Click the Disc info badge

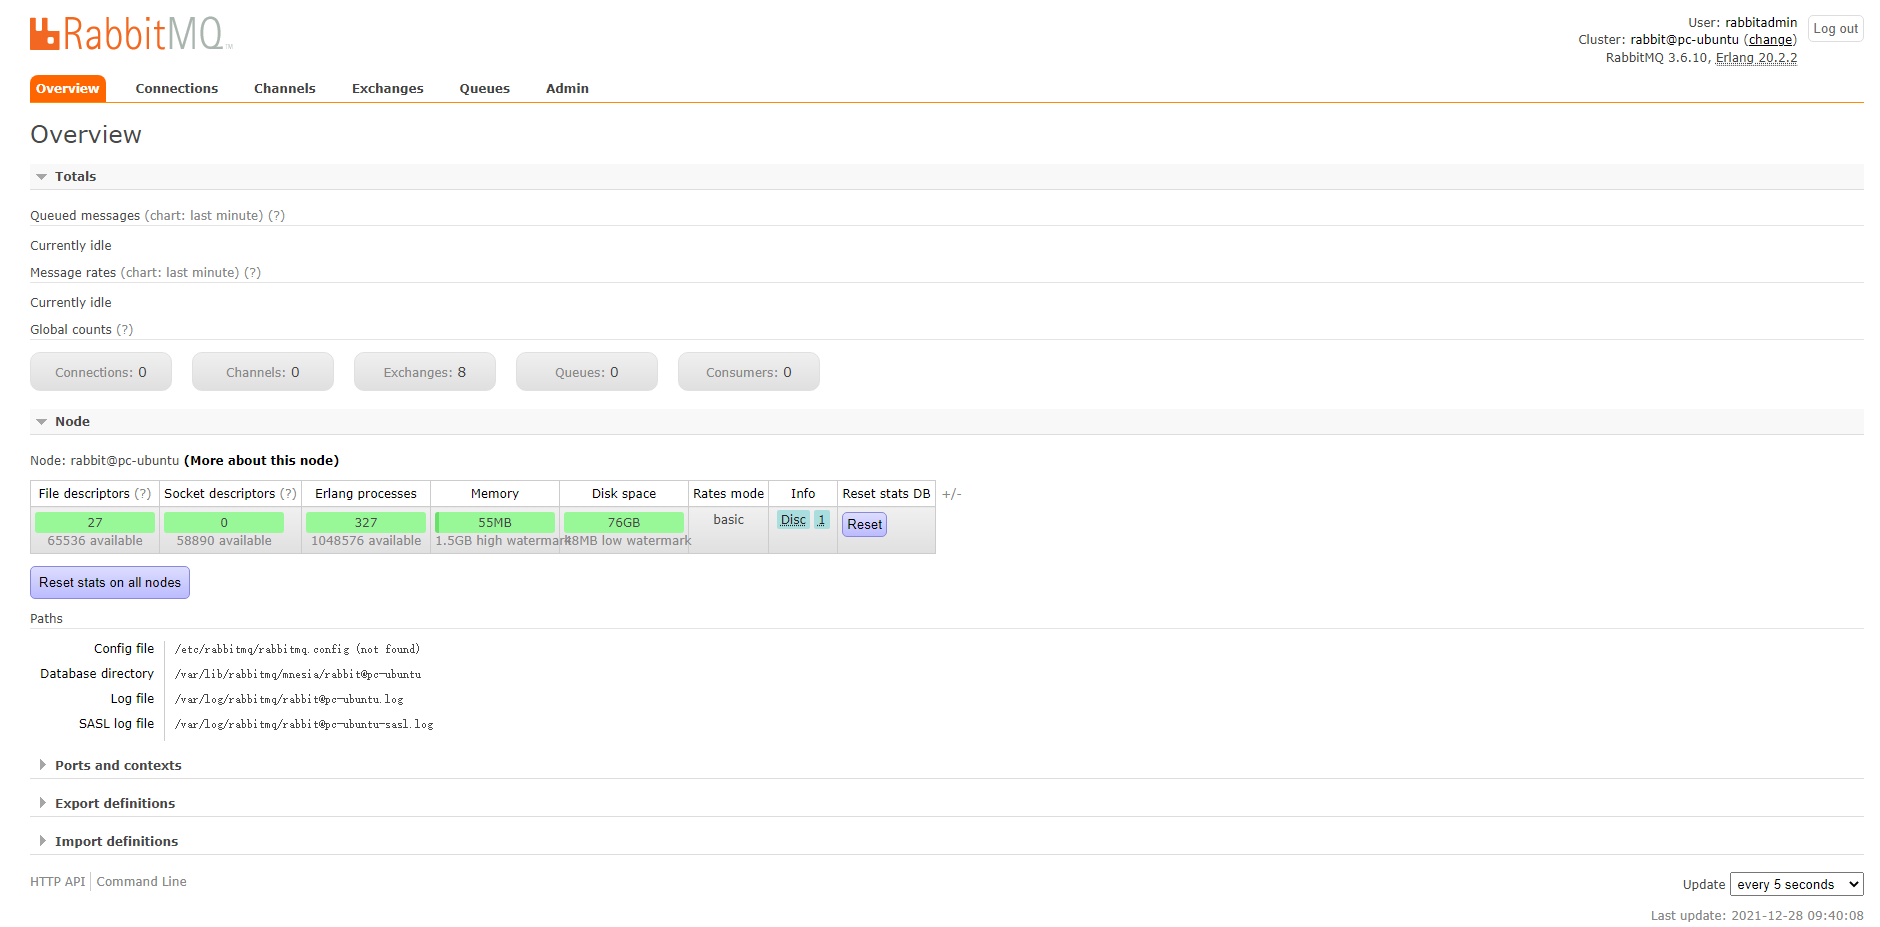(793, 520)
